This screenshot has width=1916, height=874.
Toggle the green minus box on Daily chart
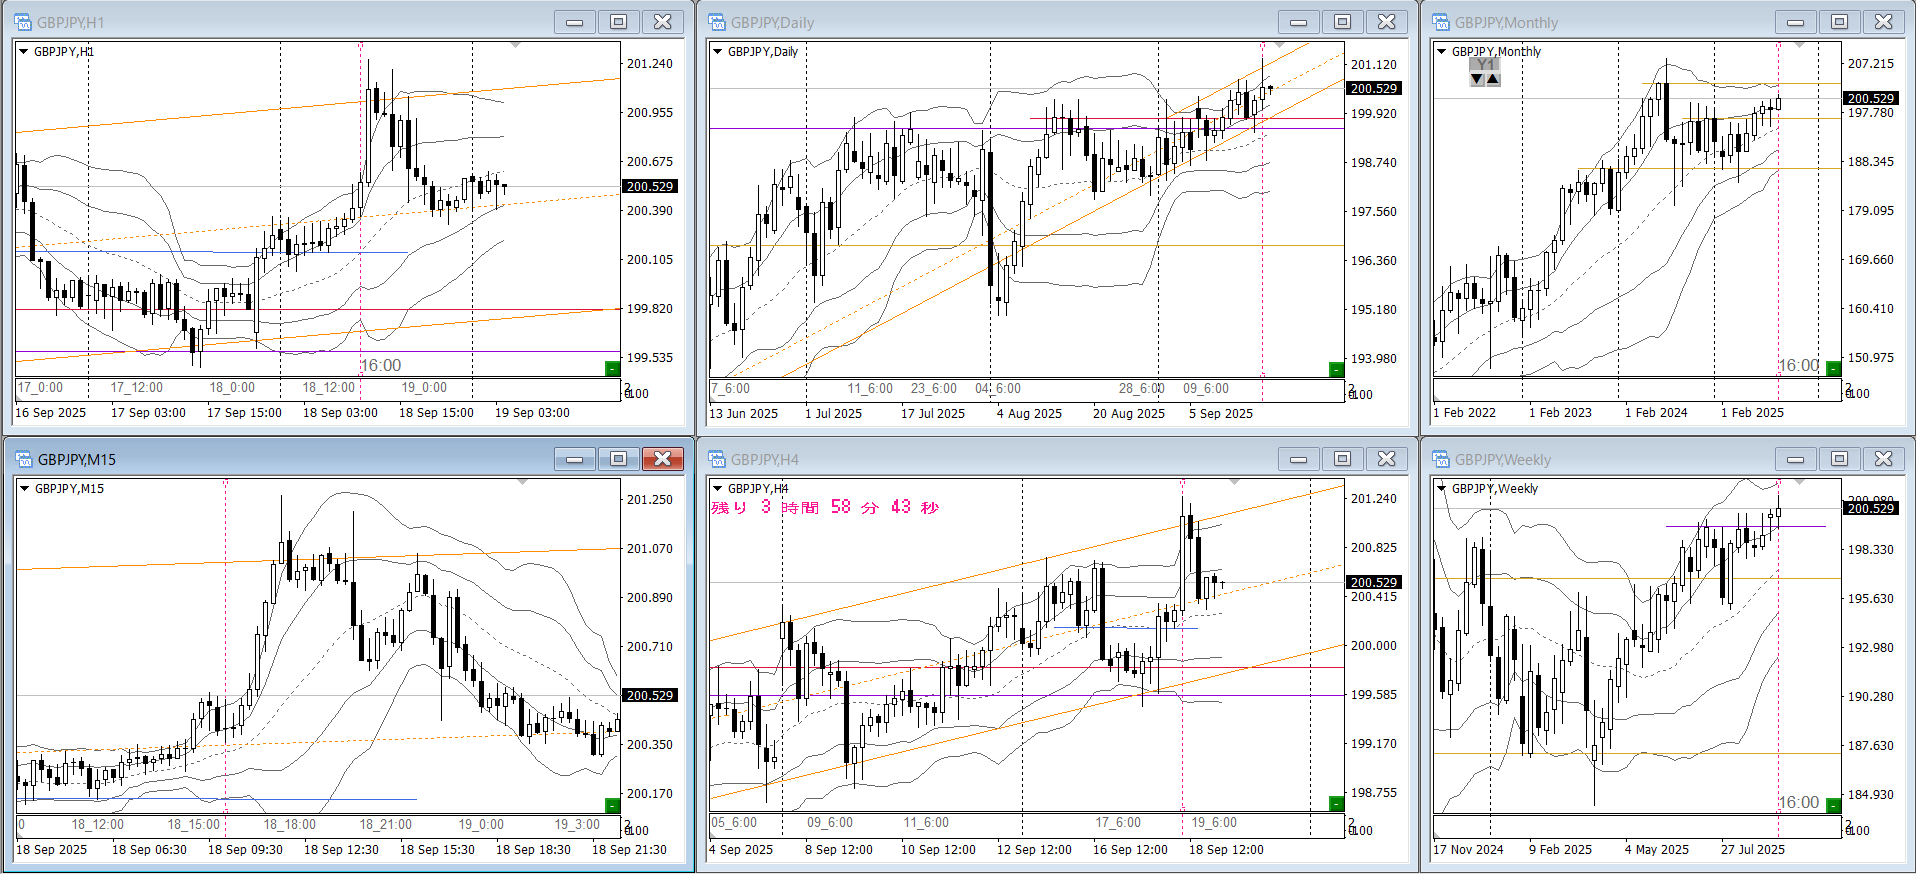click(x=1335, y=370)
